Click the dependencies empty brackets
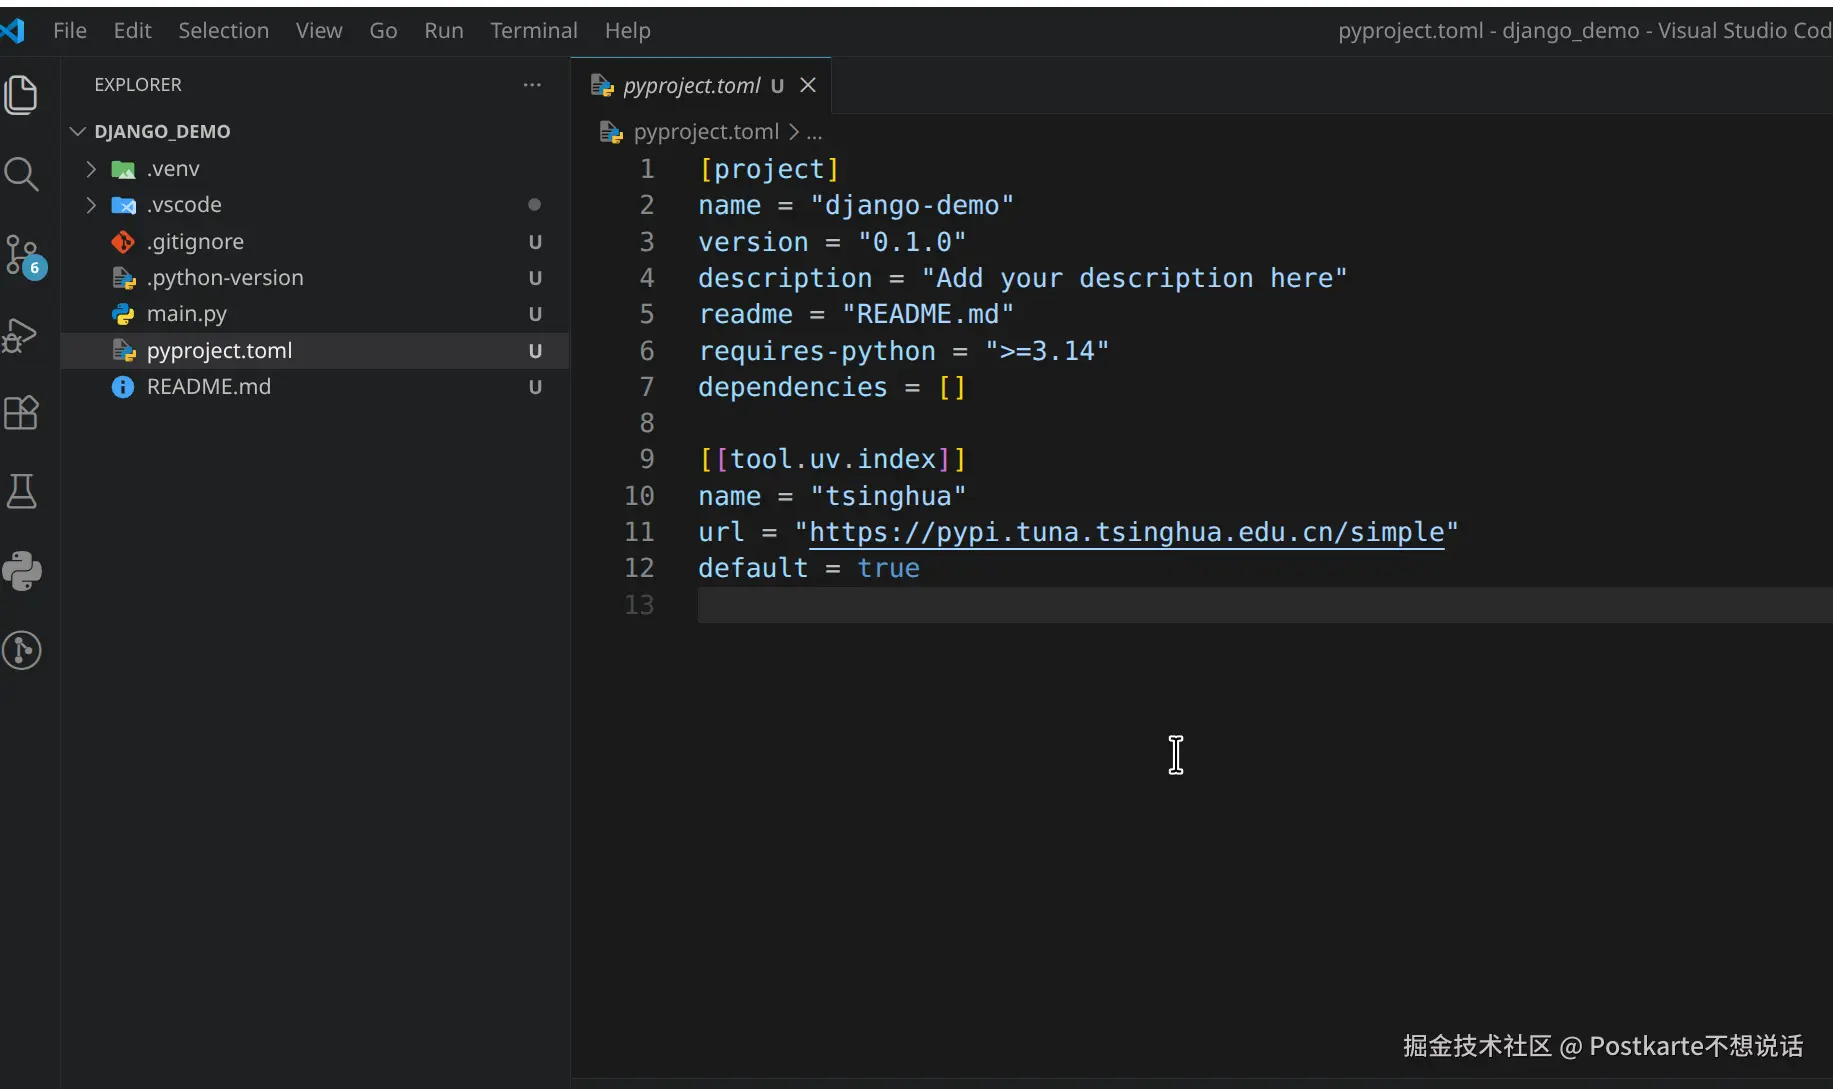 click(952, 387)
